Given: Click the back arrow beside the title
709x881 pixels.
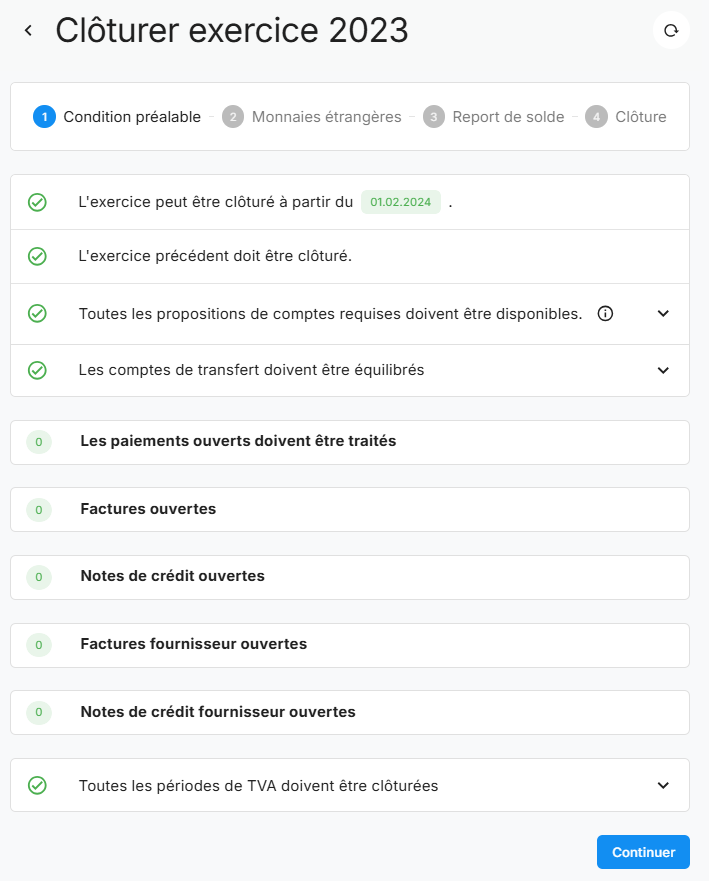Looking at the screenshot, I should [x=28, y=31].
